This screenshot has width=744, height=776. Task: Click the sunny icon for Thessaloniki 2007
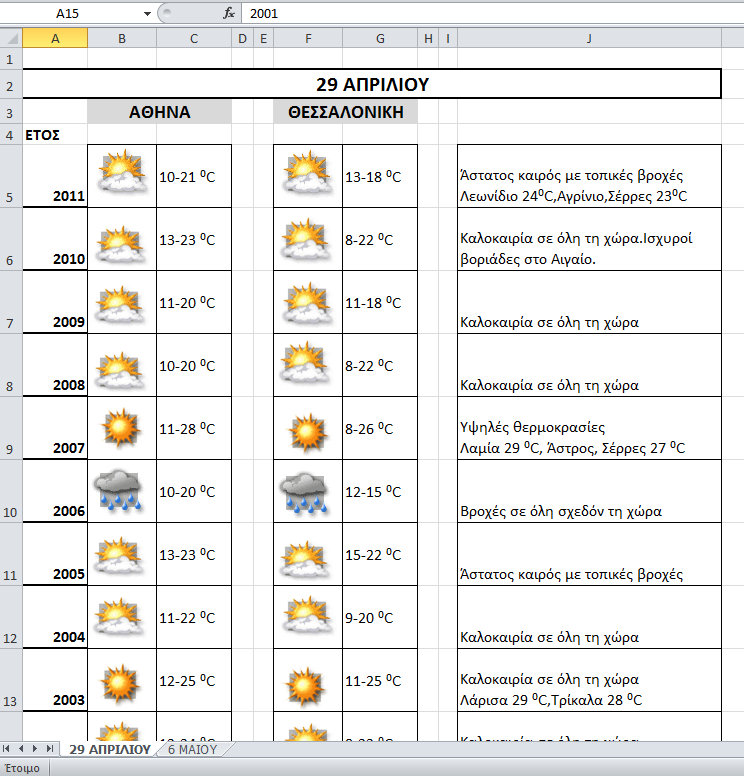308,429
